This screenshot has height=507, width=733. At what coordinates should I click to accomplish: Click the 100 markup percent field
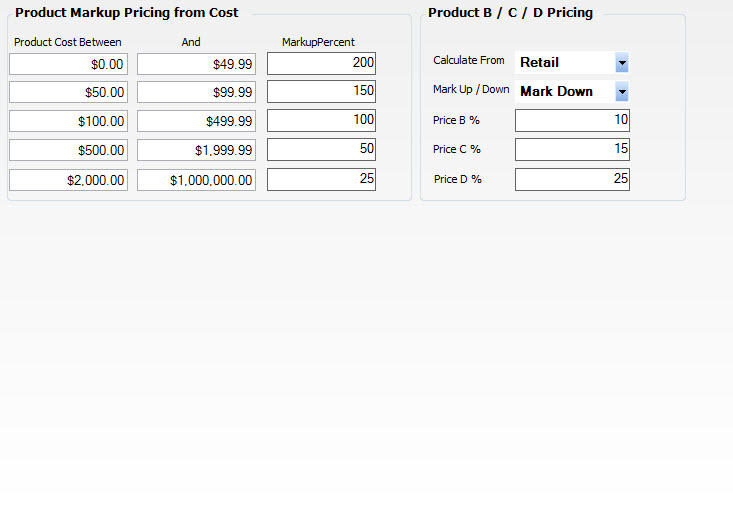321,121
